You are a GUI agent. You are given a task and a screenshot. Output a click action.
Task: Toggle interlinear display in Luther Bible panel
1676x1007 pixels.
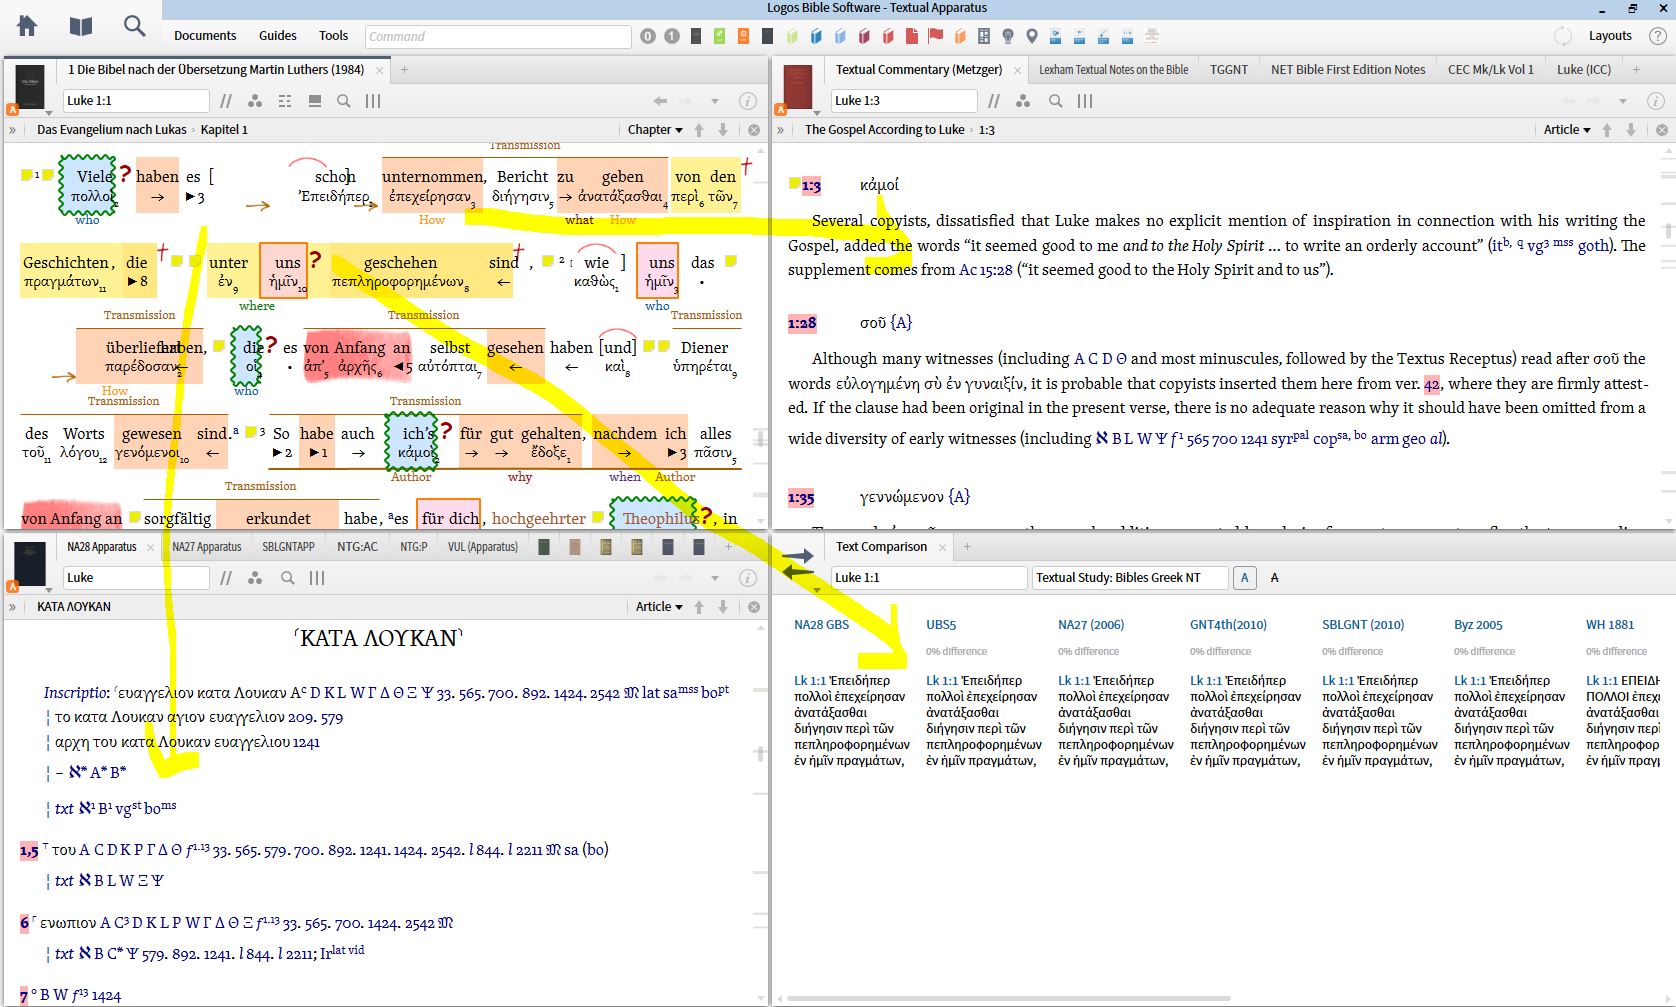[285, 101]
